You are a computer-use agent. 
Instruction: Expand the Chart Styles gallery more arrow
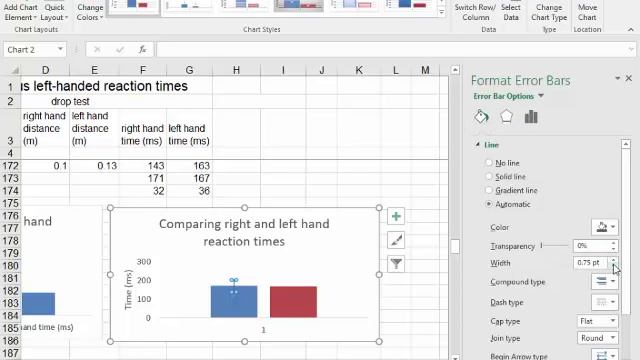tap(441, 12)
